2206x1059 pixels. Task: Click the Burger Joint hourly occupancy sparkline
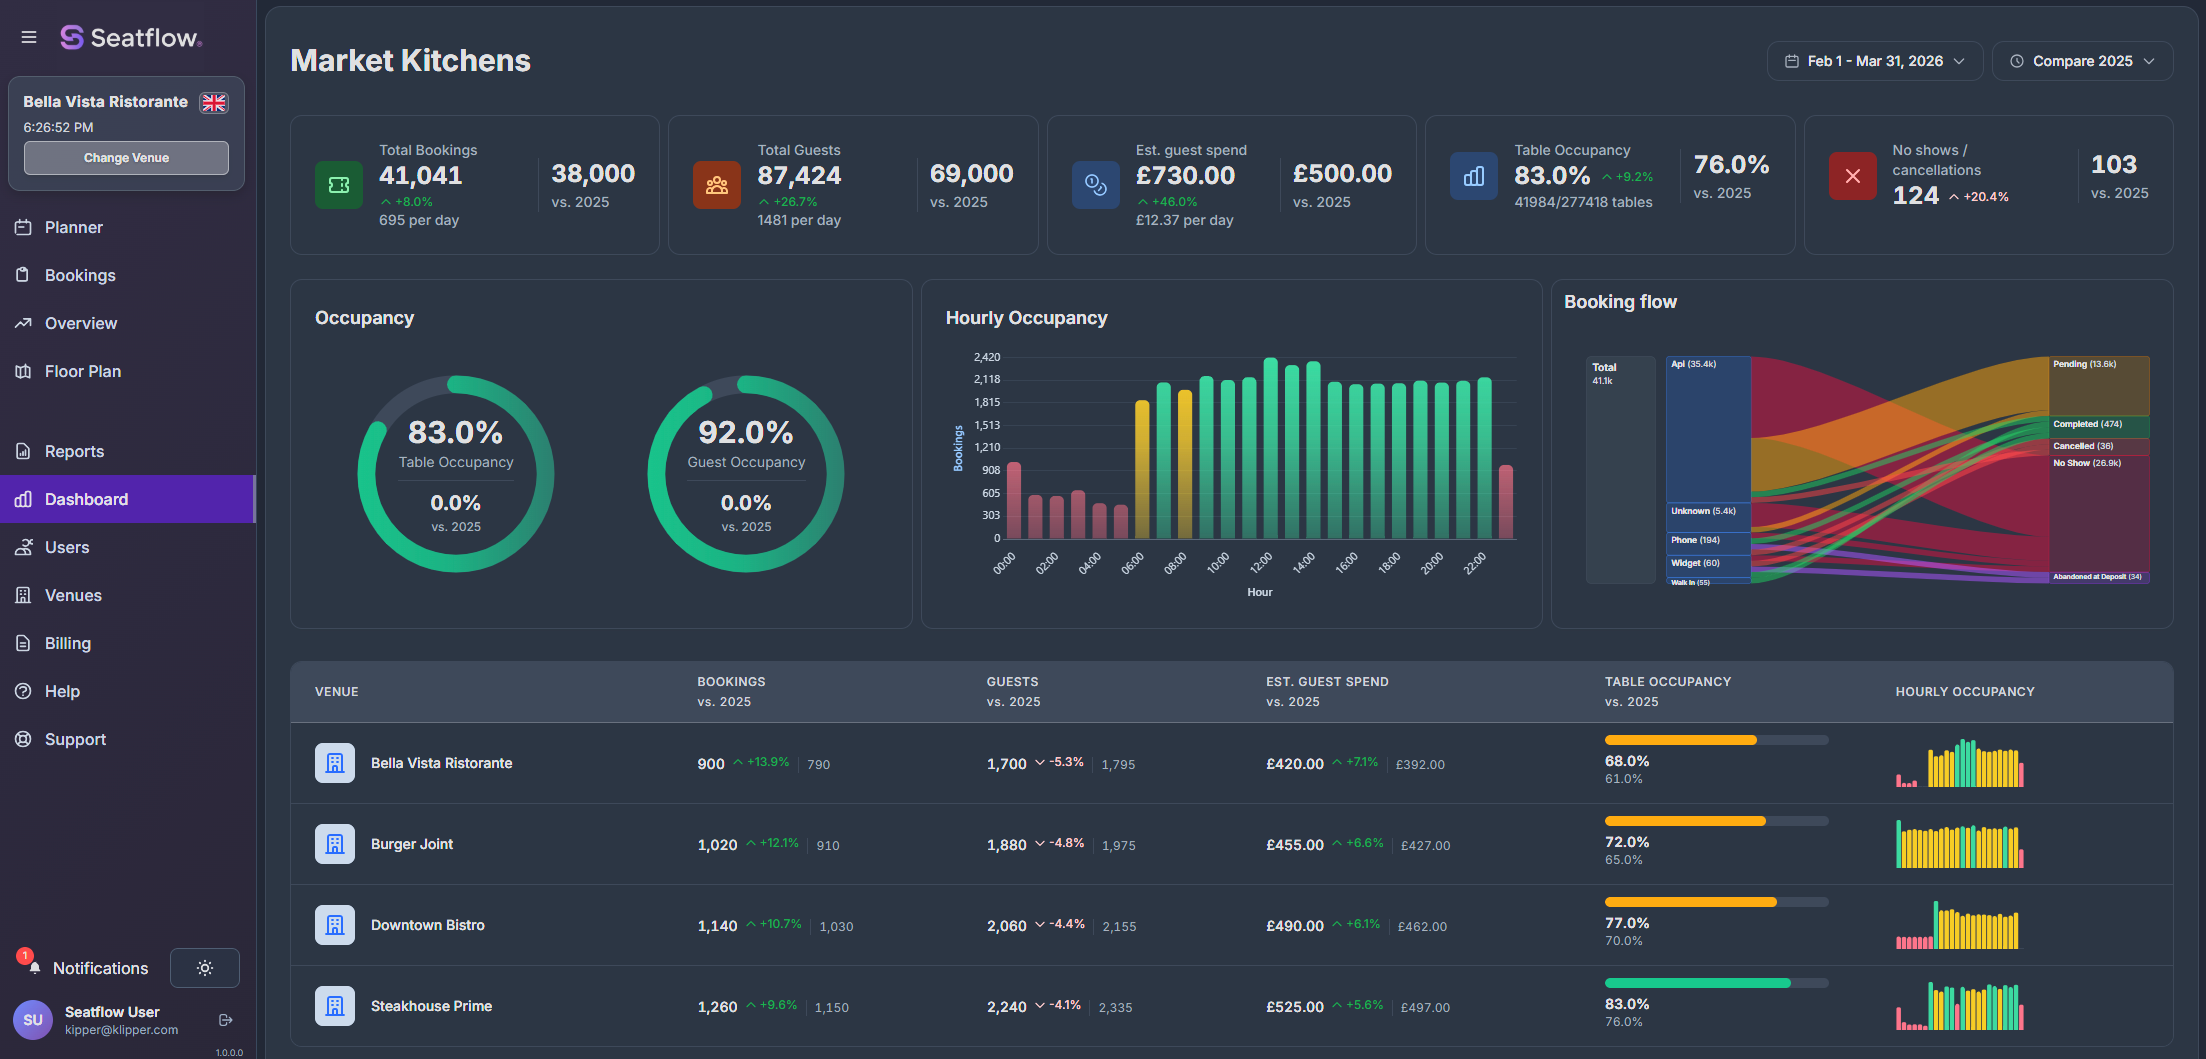click(x=1960, y=844)
